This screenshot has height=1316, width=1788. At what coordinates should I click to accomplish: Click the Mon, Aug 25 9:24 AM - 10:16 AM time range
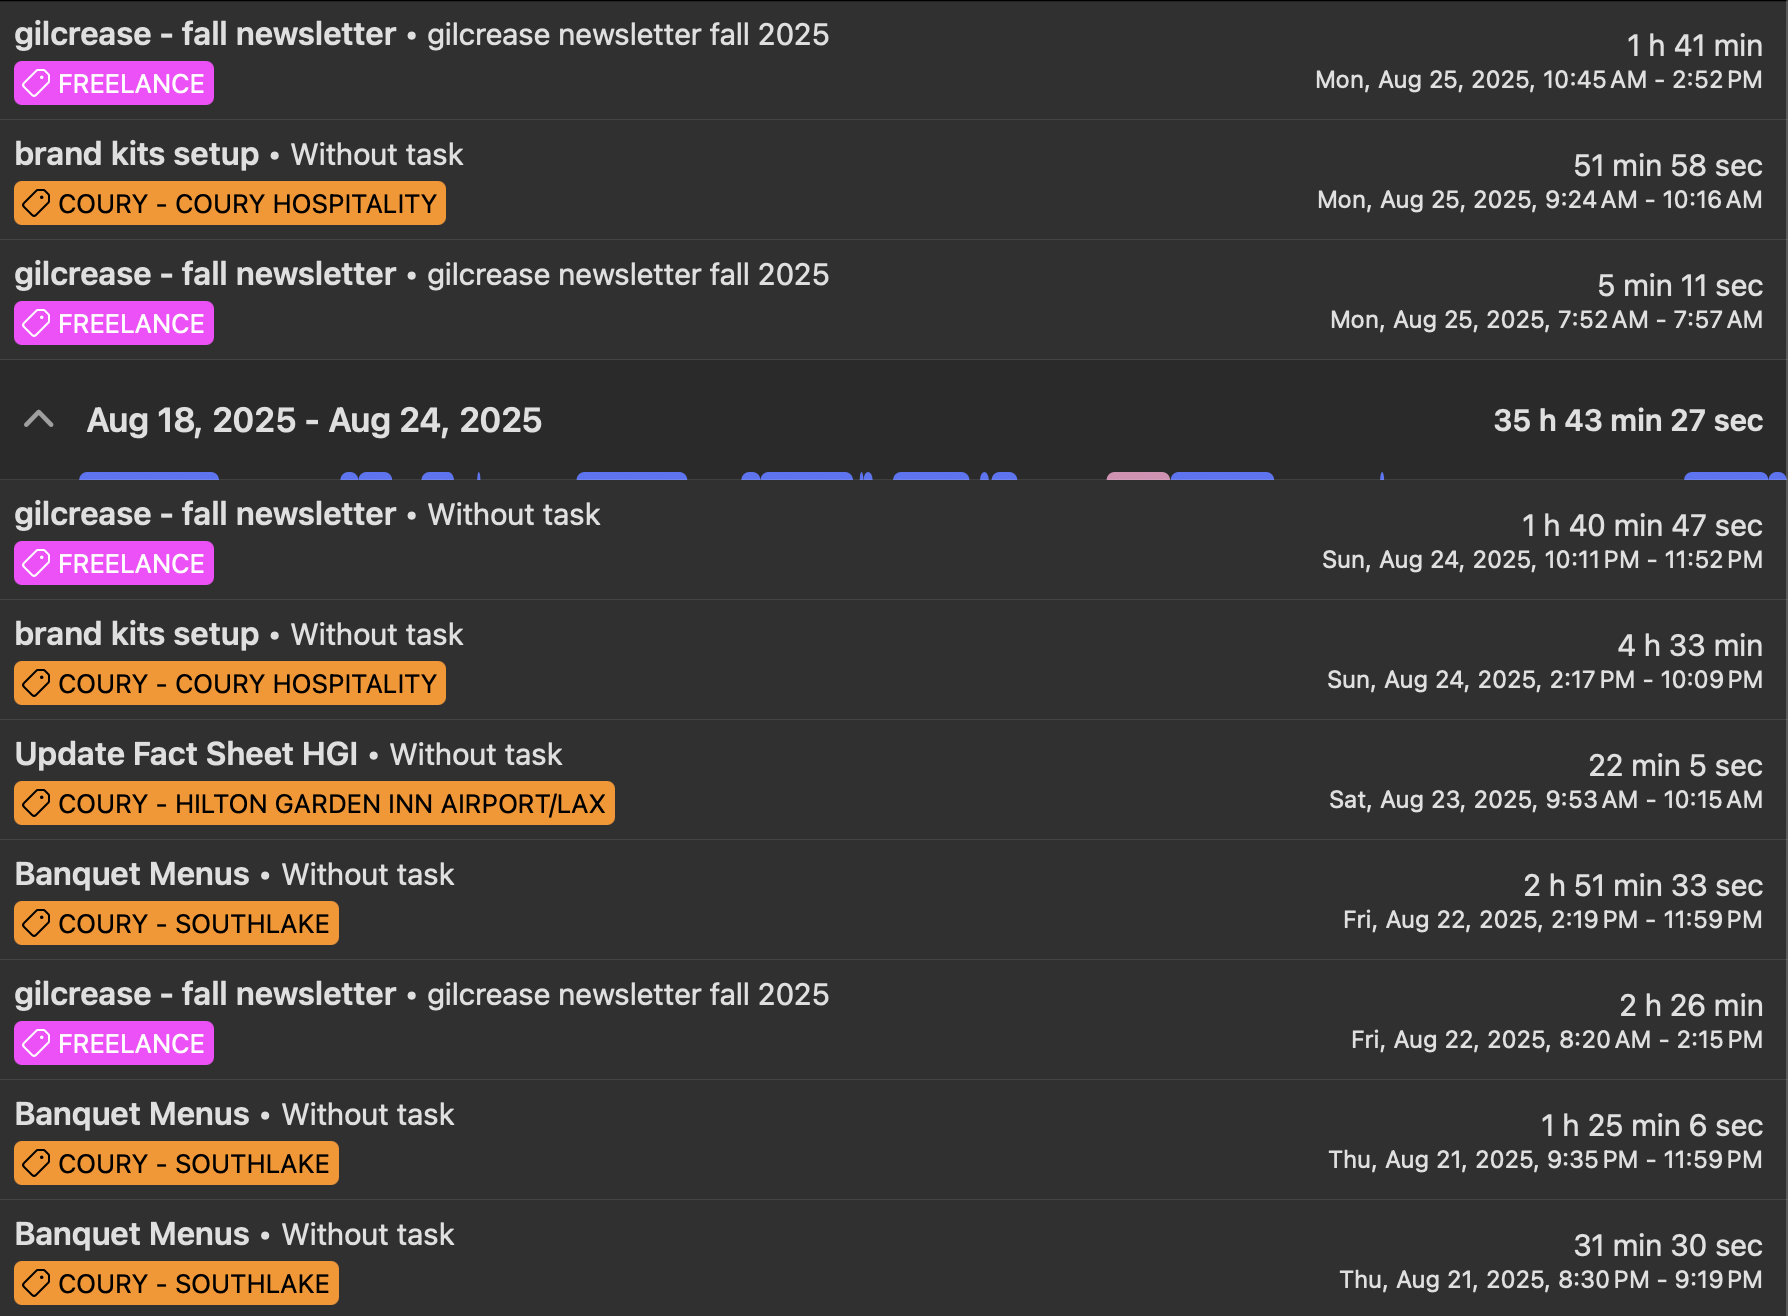1539,200
